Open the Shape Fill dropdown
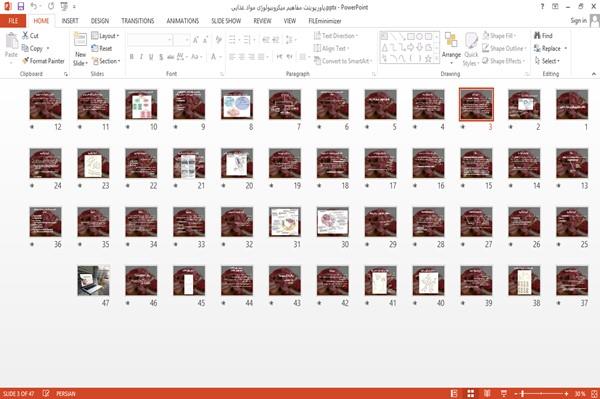The width and height of the screenshot is (600, 399). [x=499, y=36]
